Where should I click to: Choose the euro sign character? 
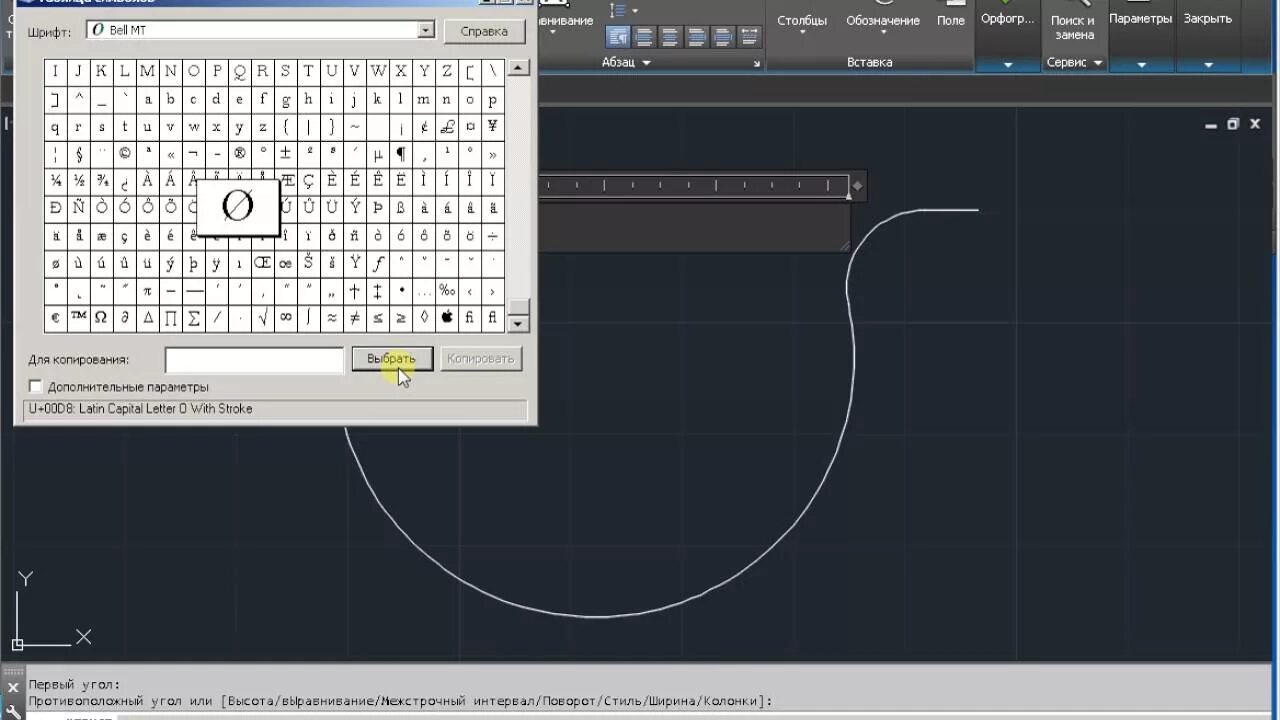point(55,317)
